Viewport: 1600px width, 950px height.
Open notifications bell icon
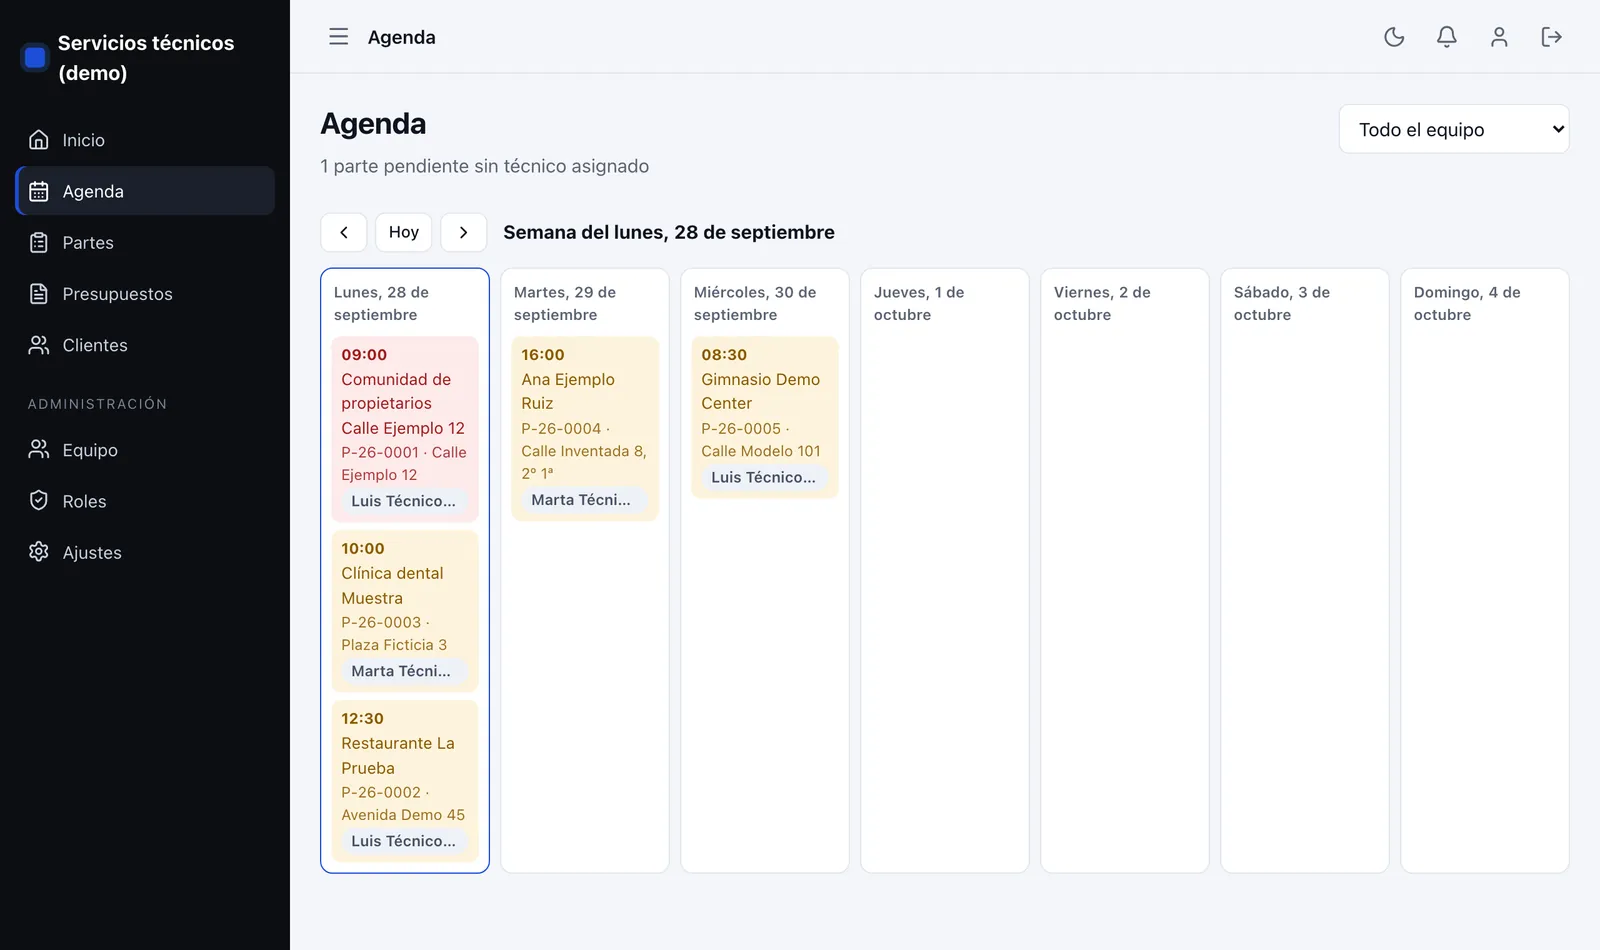tap(1446, 37)
